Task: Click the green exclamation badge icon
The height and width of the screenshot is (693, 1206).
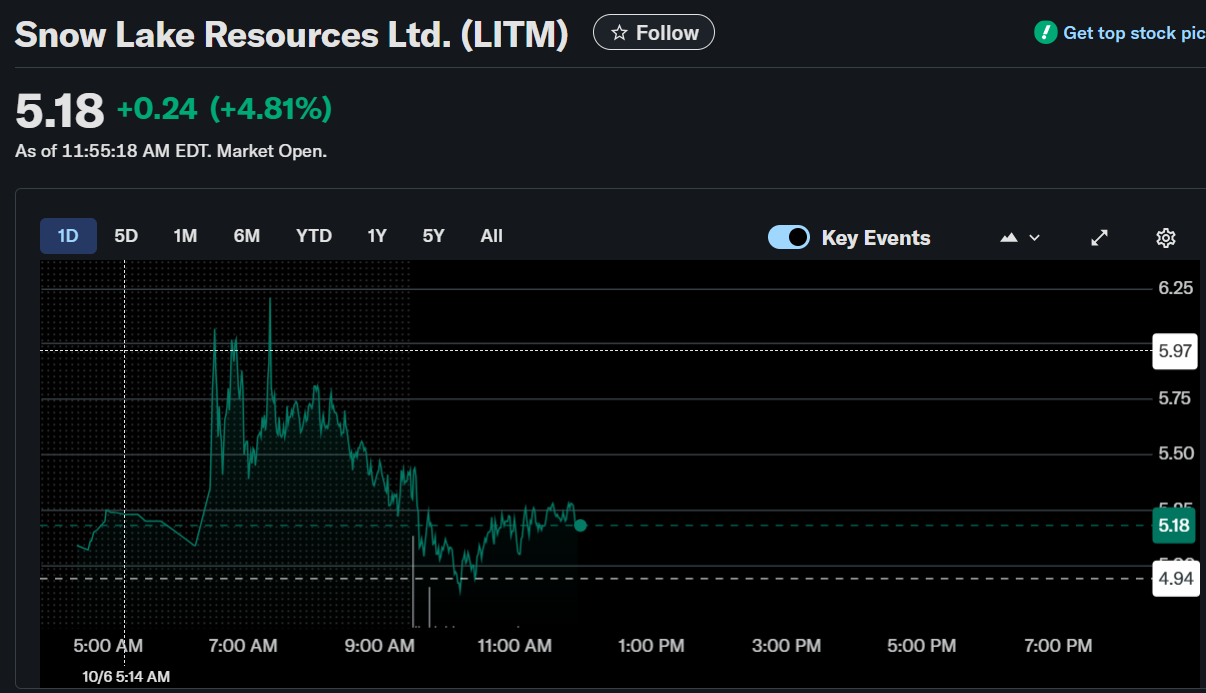Action: (x=1045, y=33)
